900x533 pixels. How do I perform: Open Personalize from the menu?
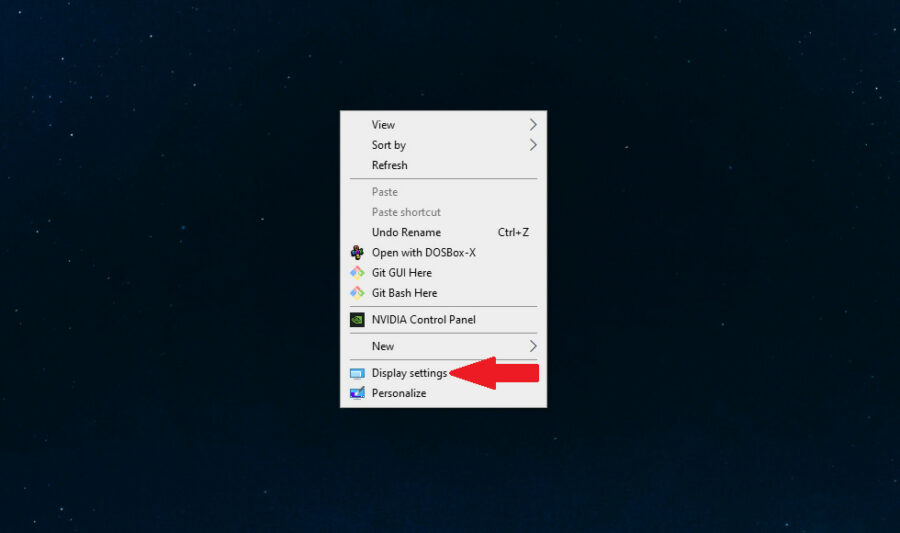(443, 393)
